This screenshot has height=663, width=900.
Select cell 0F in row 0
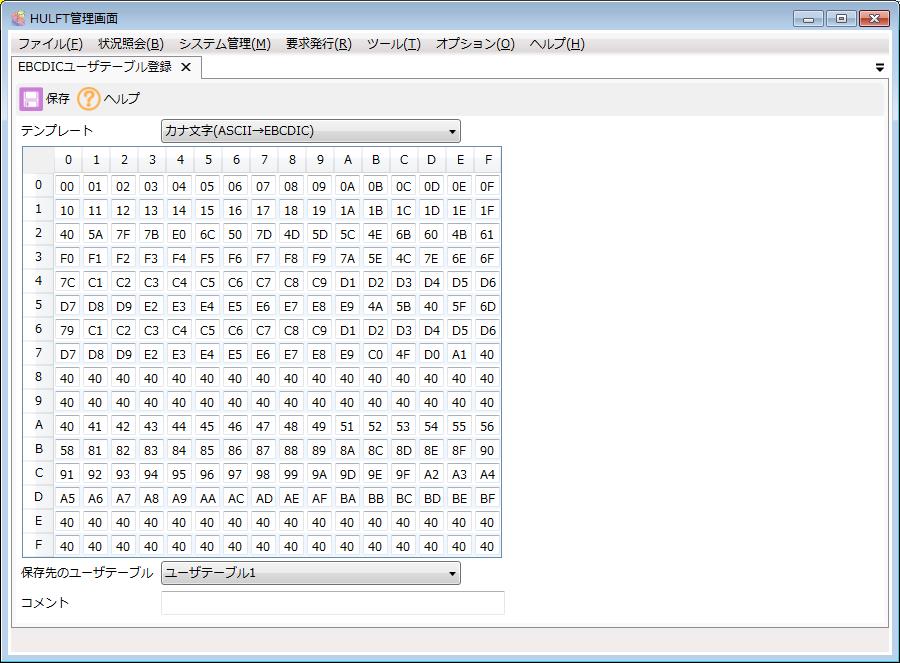pyautogui.click(x=487, y=187)
